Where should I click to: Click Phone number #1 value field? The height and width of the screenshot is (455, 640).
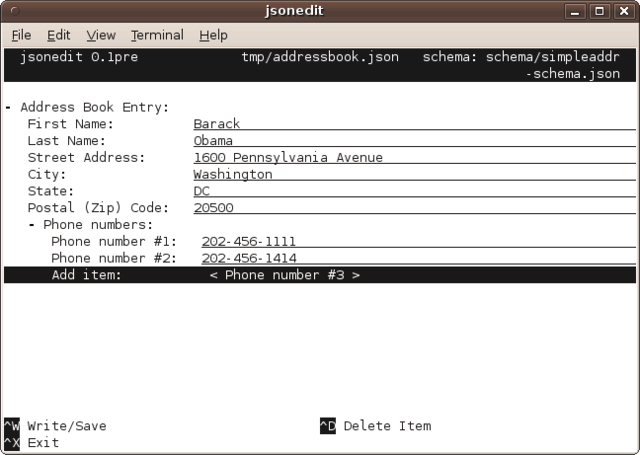pos(249,242)
